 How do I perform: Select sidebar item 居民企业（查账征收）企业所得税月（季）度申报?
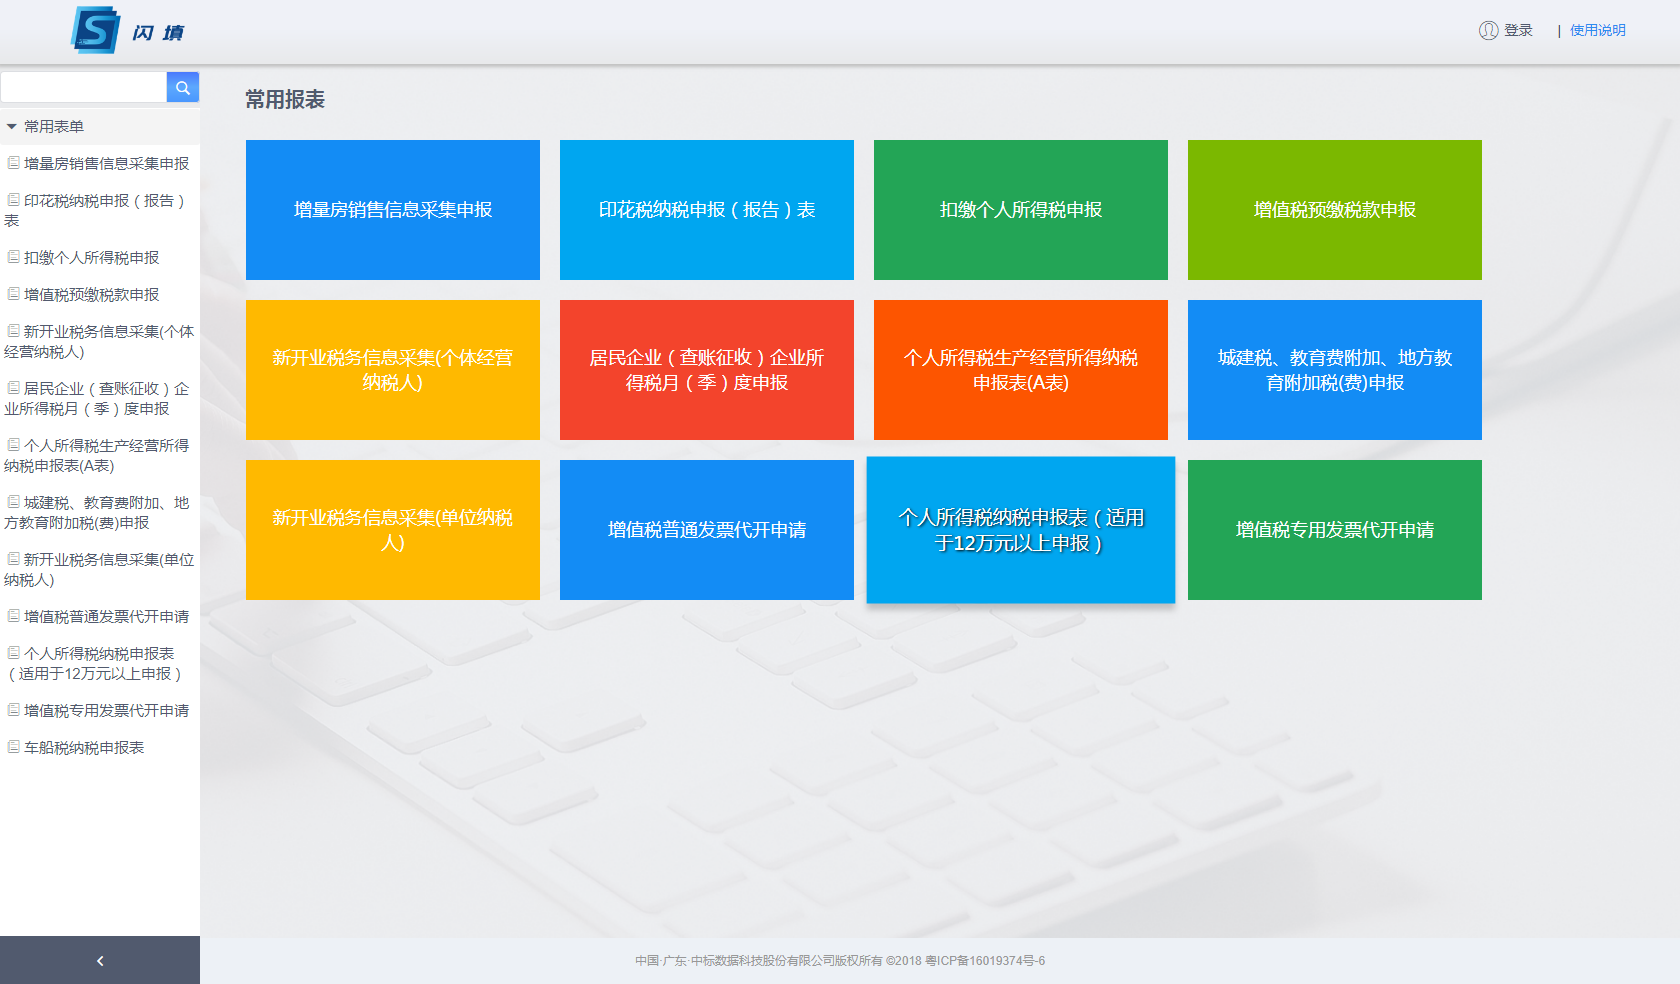pyautogui.click(x=100, y=398)
